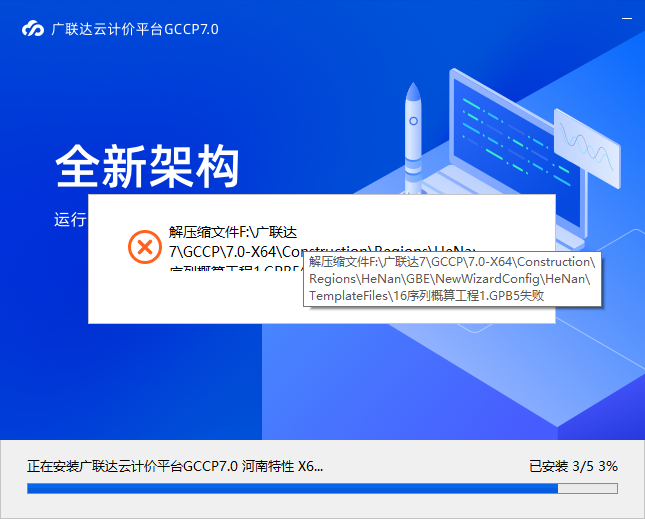The image size is (645, 519).
Task: Click the orange error X icon
Action: pyautogui.click(x=145, y=247)
